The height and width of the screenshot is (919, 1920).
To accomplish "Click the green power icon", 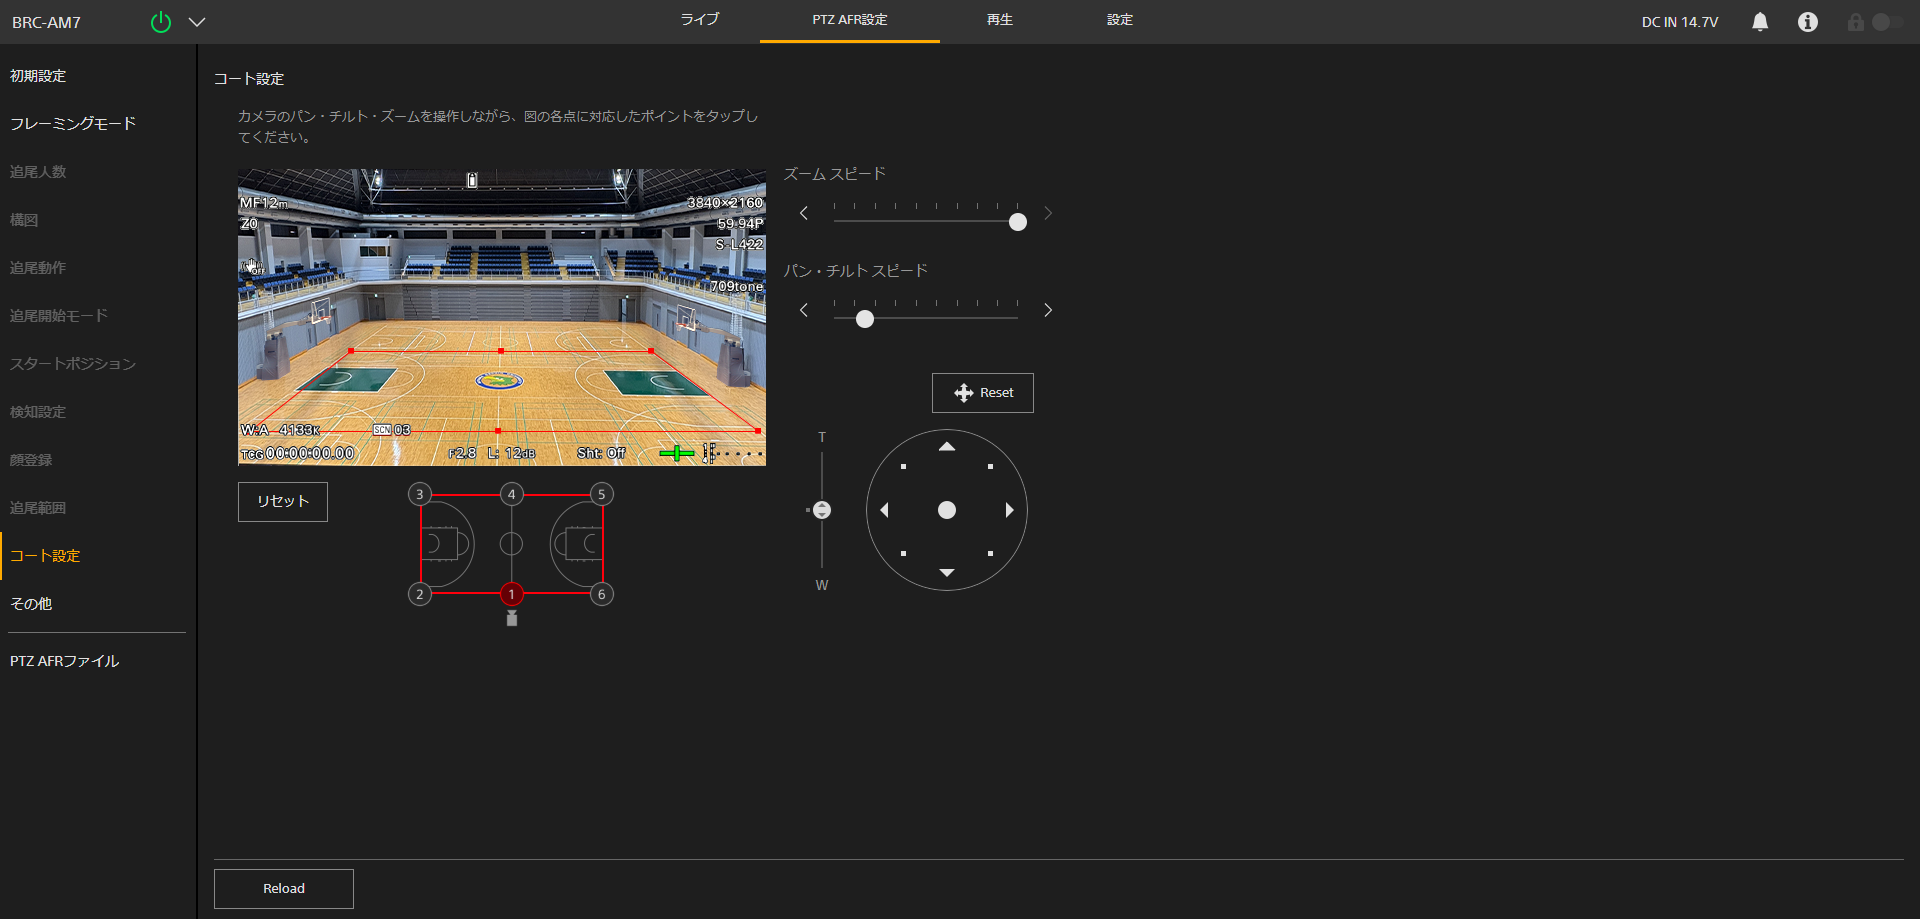I will pos(160,22).
